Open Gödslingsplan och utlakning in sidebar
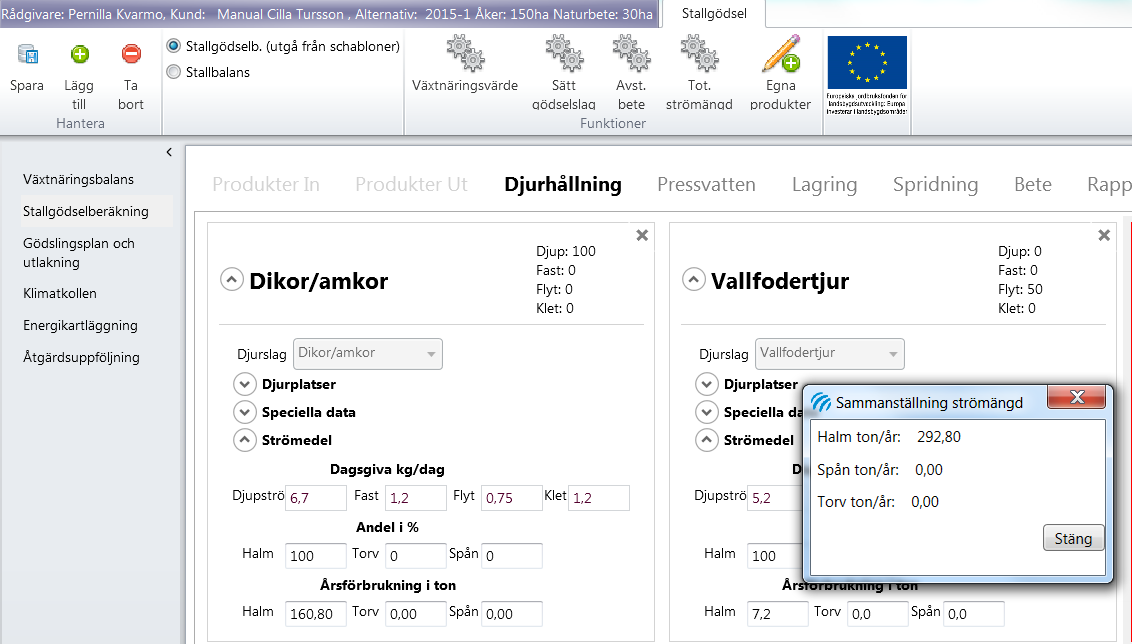The image size is (1132, 644). point(79,253)
